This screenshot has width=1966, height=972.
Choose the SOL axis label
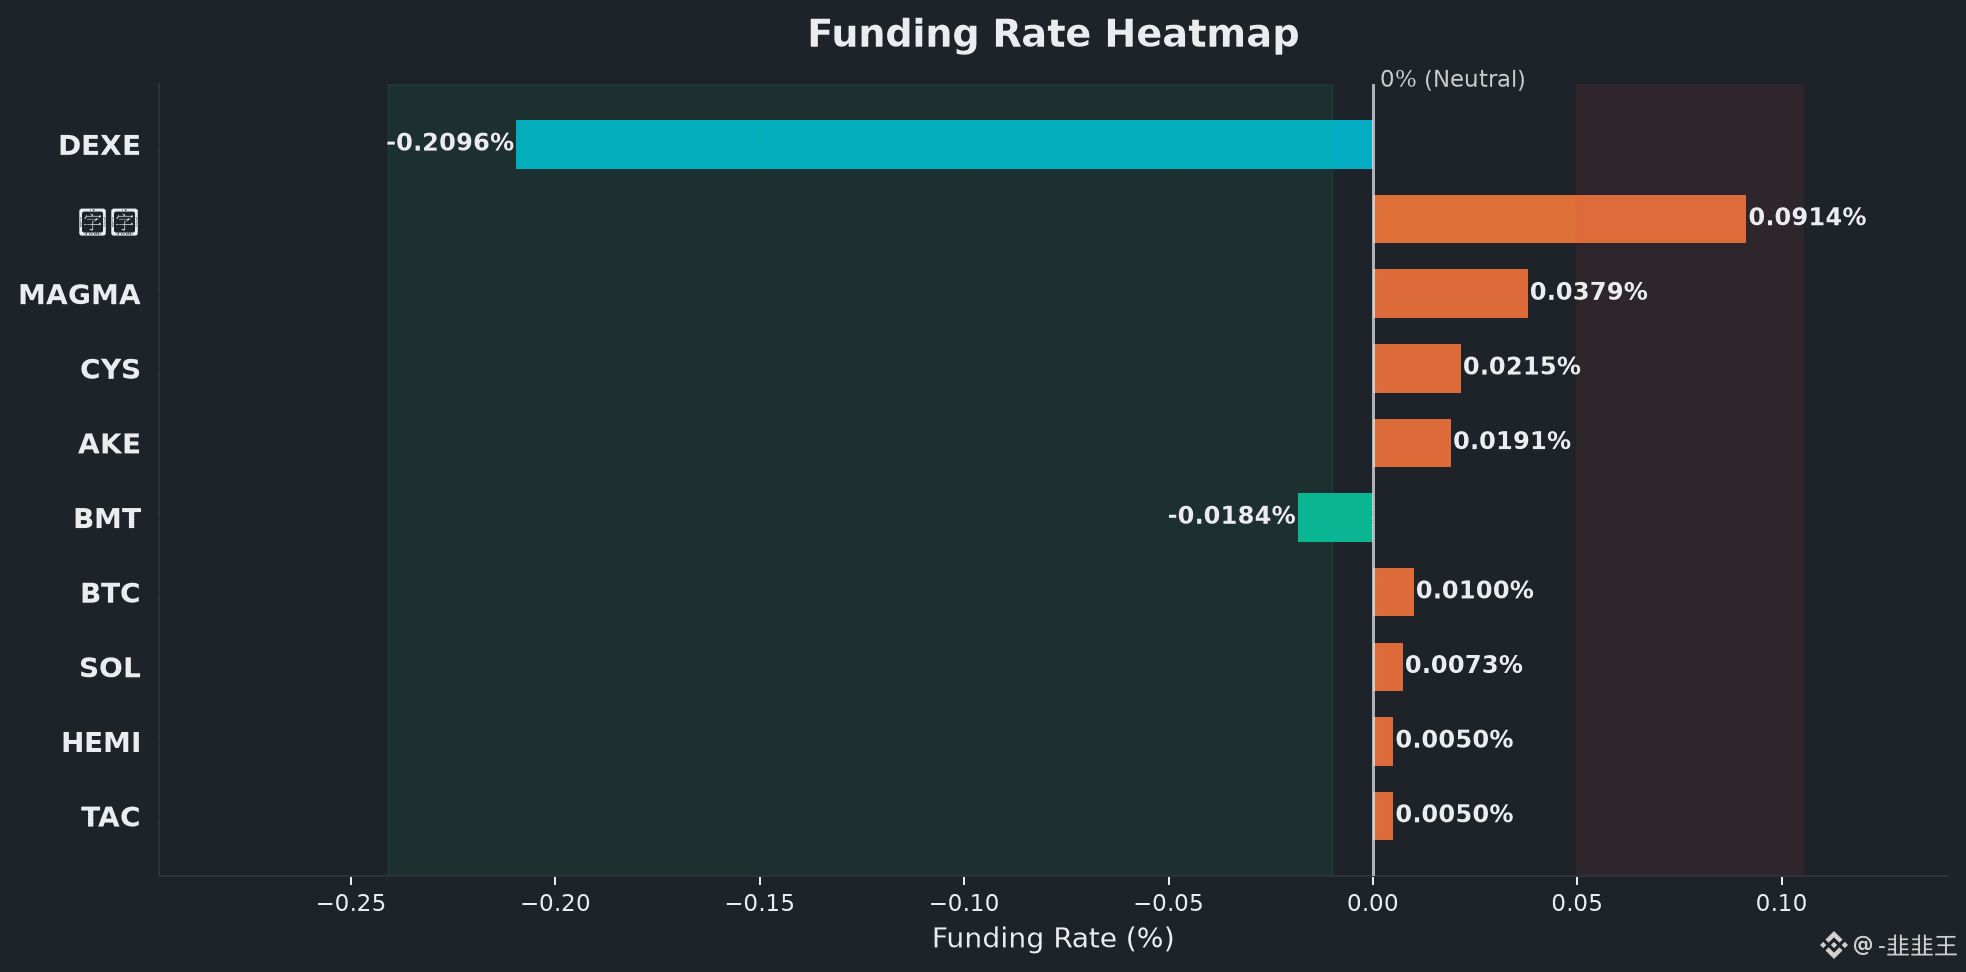[x=110, y=668]
